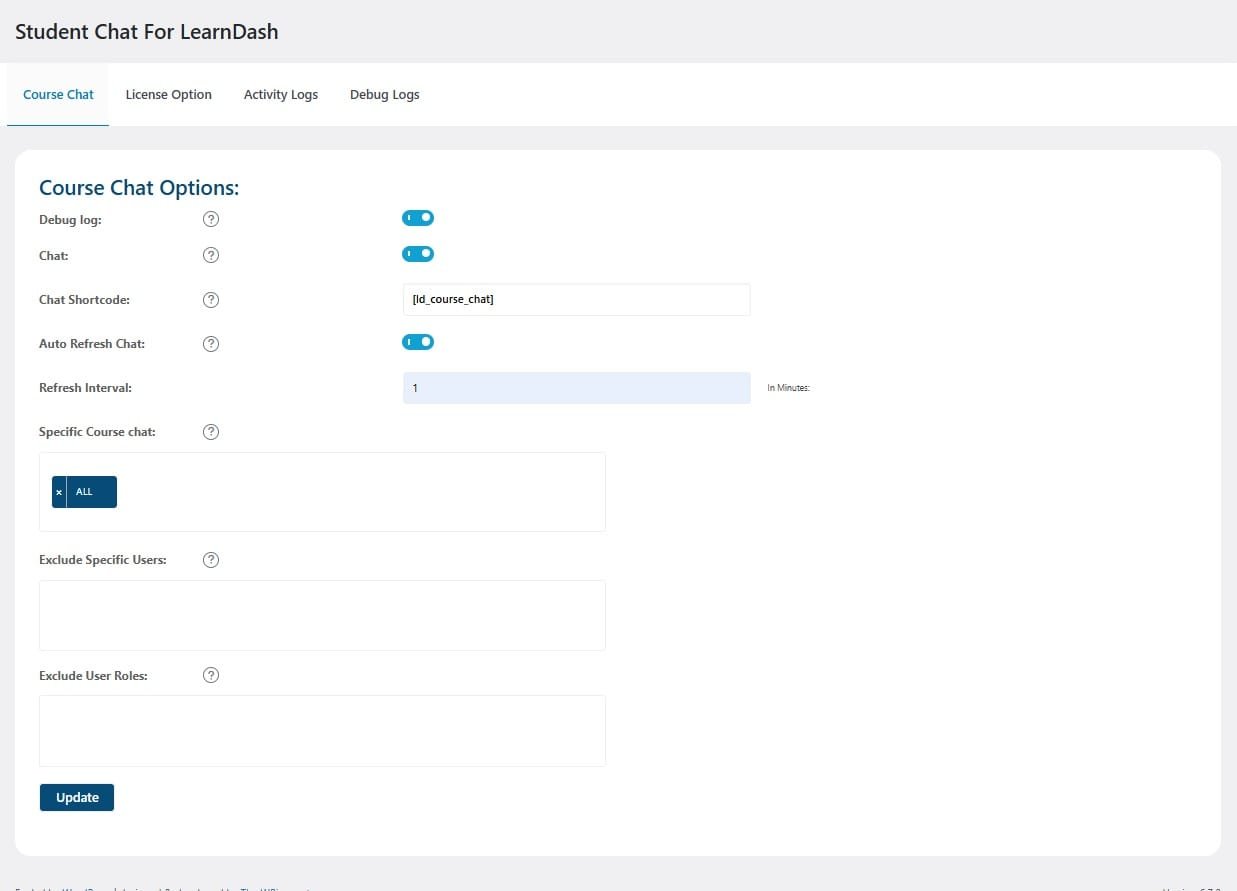
Task: Remove the ALL tag with its x
Action: (59, 492)
